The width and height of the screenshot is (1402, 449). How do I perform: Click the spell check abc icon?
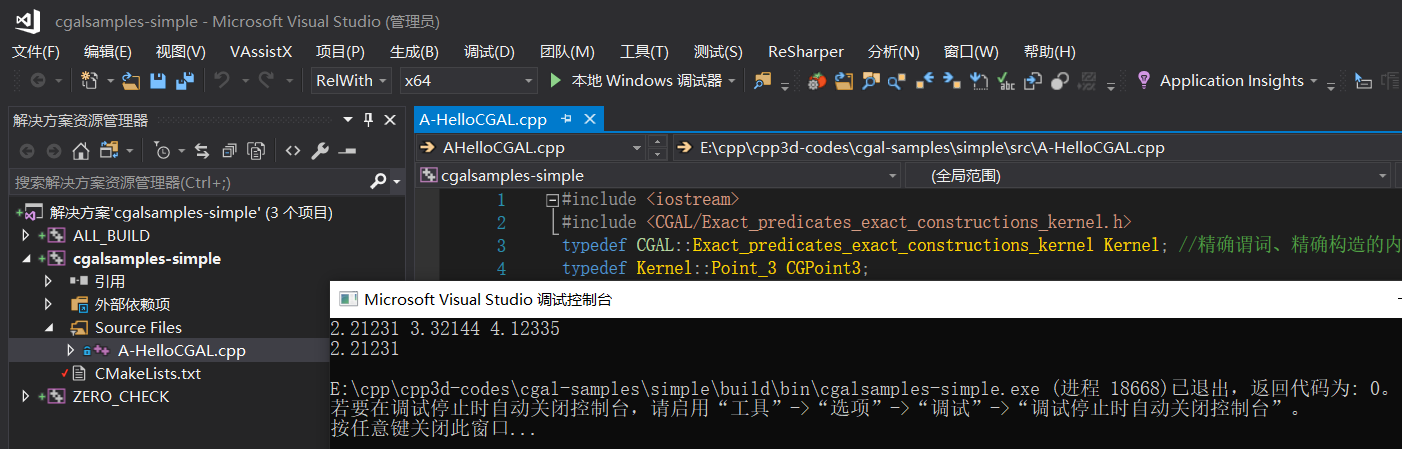pyautogui.click(x=1006, y=81)
